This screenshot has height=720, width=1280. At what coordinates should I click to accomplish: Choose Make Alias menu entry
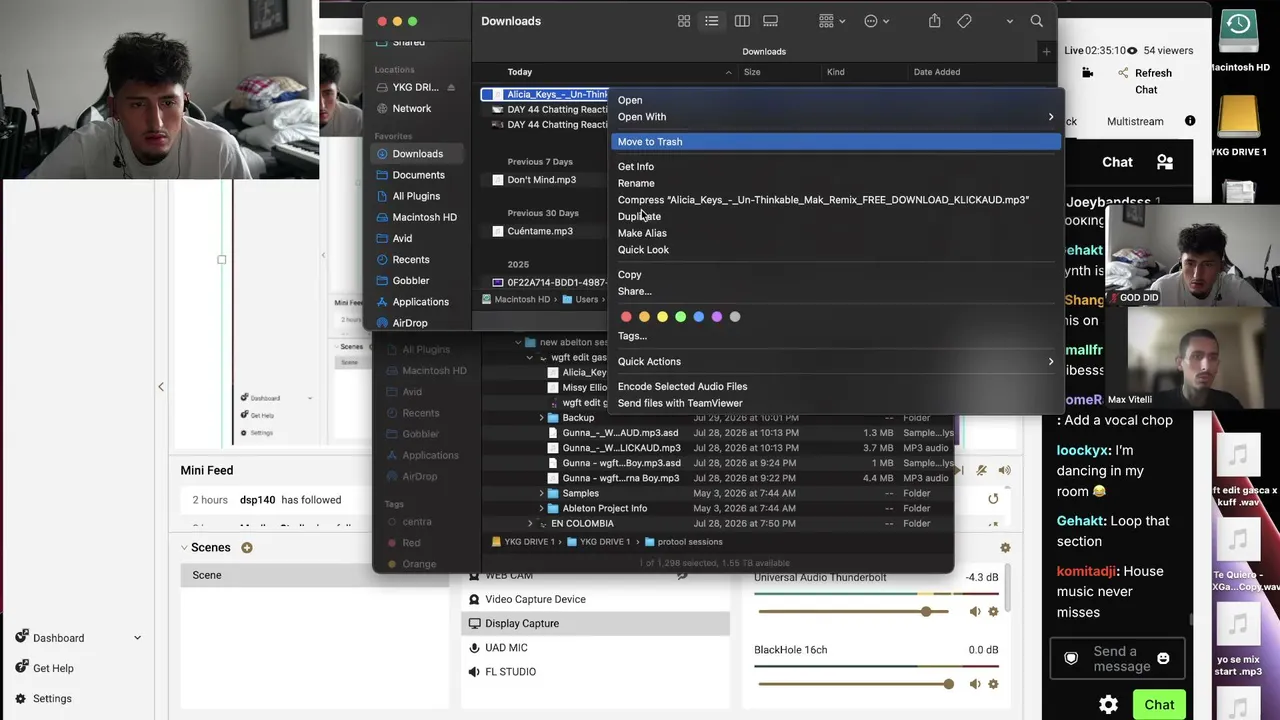tap(836, 233)
